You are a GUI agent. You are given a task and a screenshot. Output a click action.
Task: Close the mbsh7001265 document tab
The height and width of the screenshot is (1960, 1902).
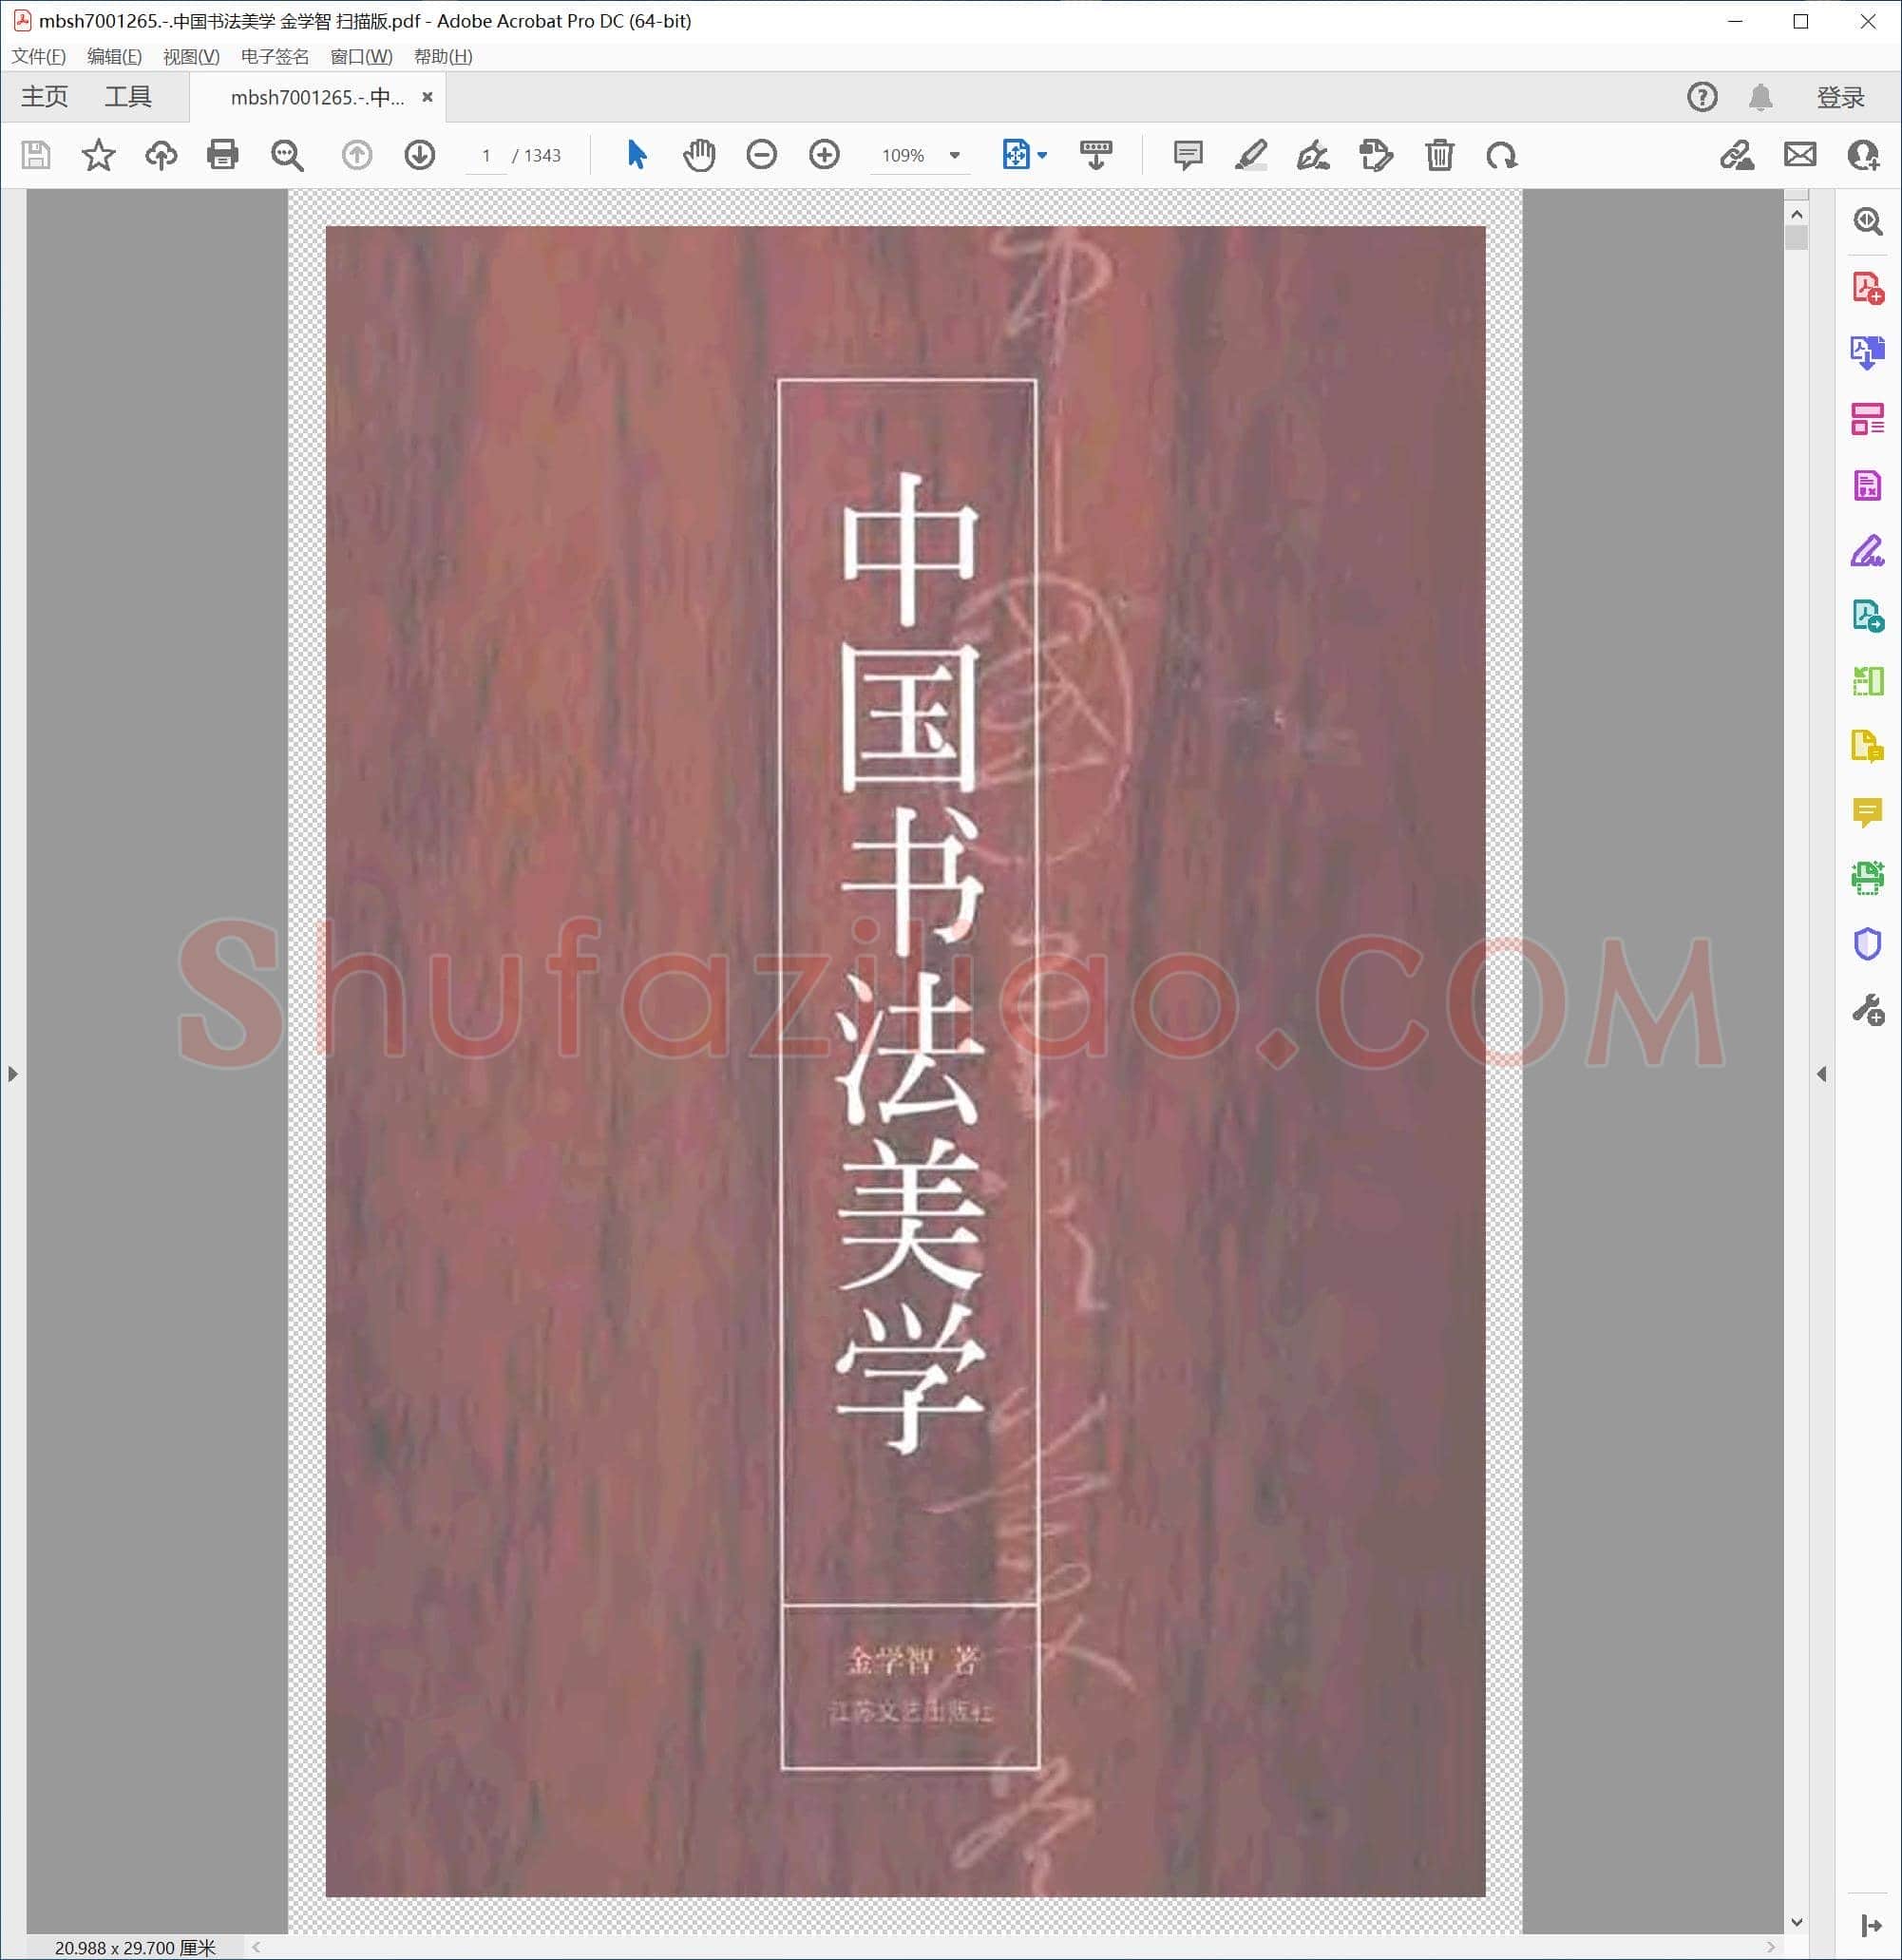pos(427,97)
